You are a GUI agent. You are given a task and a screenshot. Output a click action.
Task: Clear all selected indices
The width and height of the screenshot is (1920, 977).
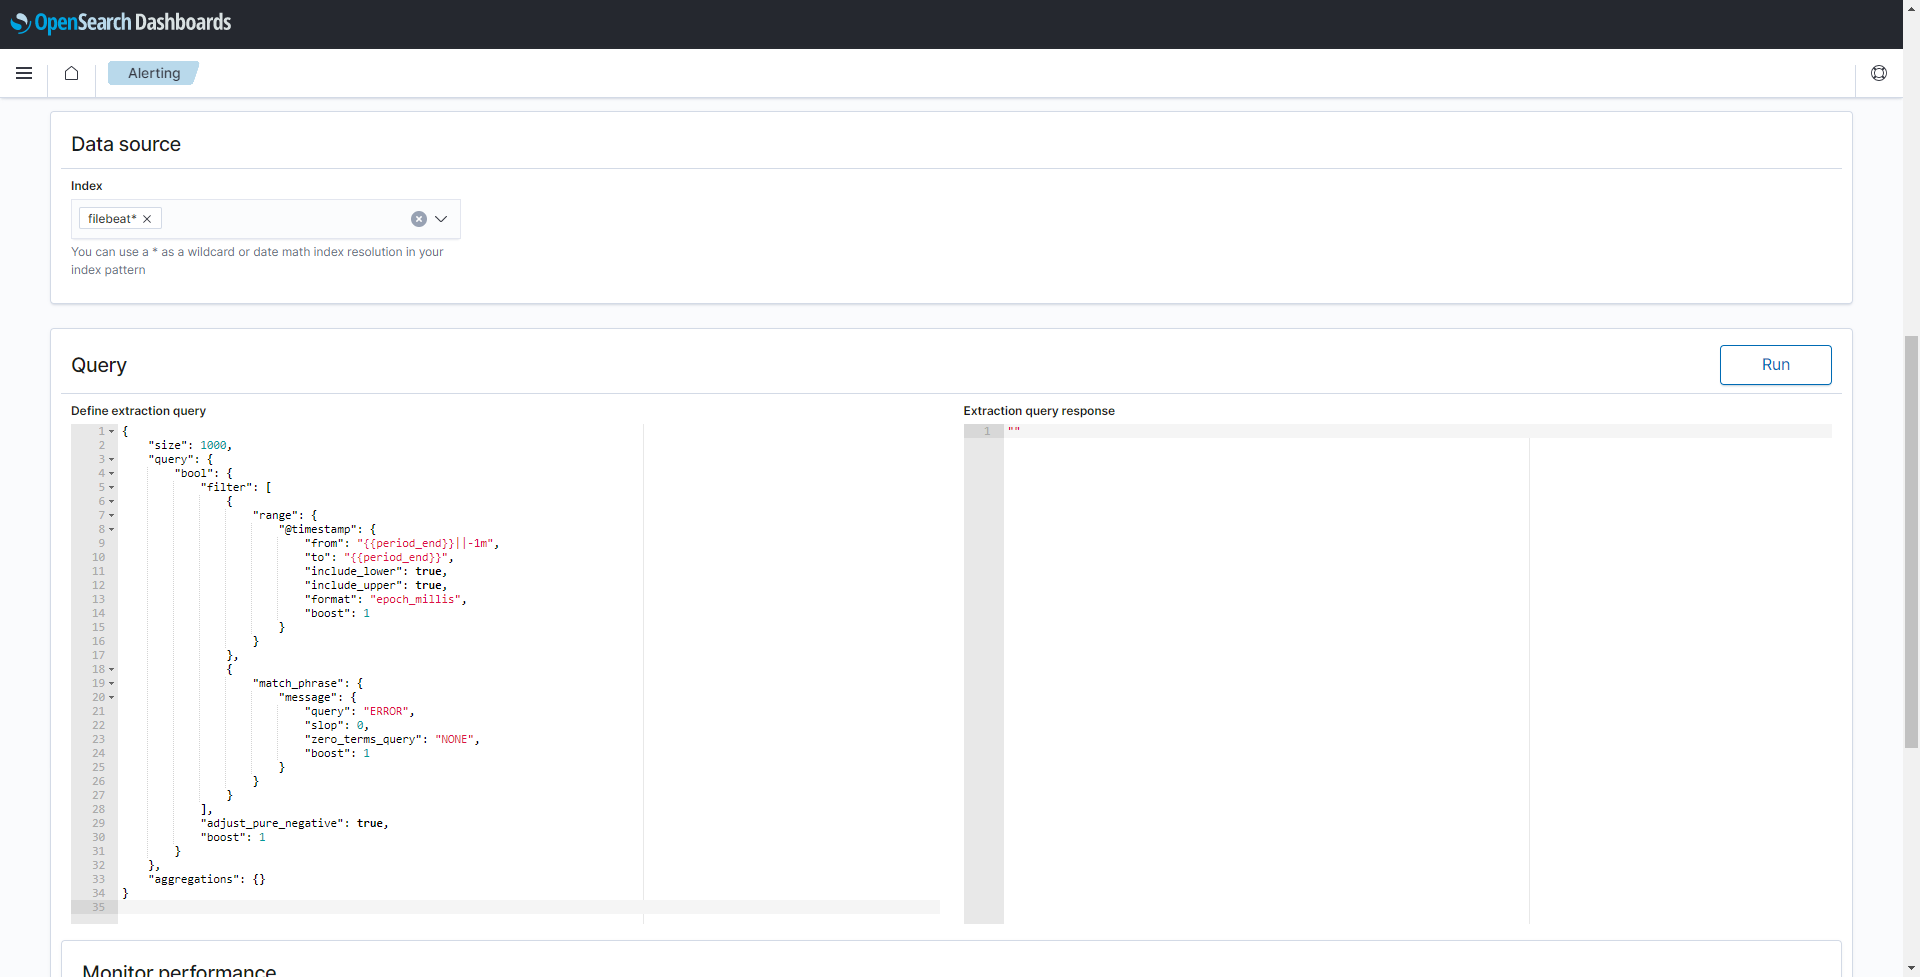[x=419, y=219]
